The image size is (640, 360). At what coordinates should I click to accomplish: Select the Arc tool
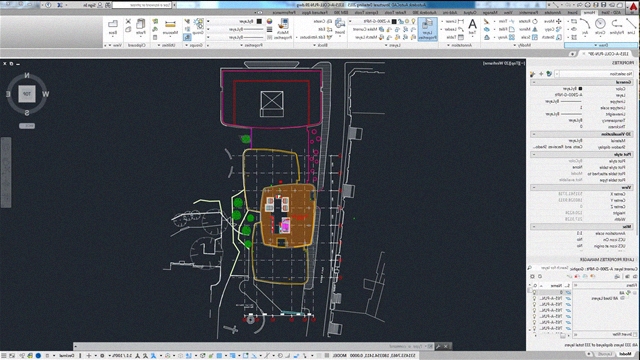(x=585, y=27)
